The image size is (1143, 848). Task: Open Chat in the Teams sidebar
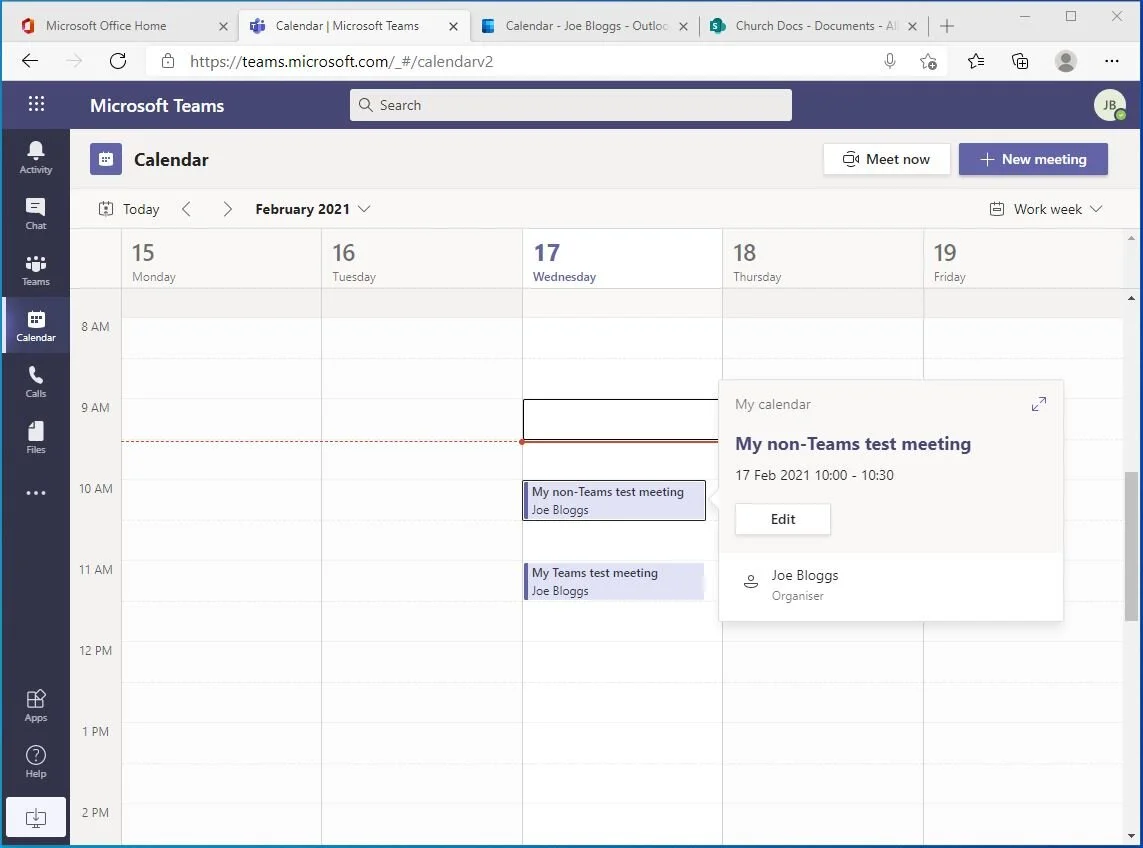[x=36, y=214]
